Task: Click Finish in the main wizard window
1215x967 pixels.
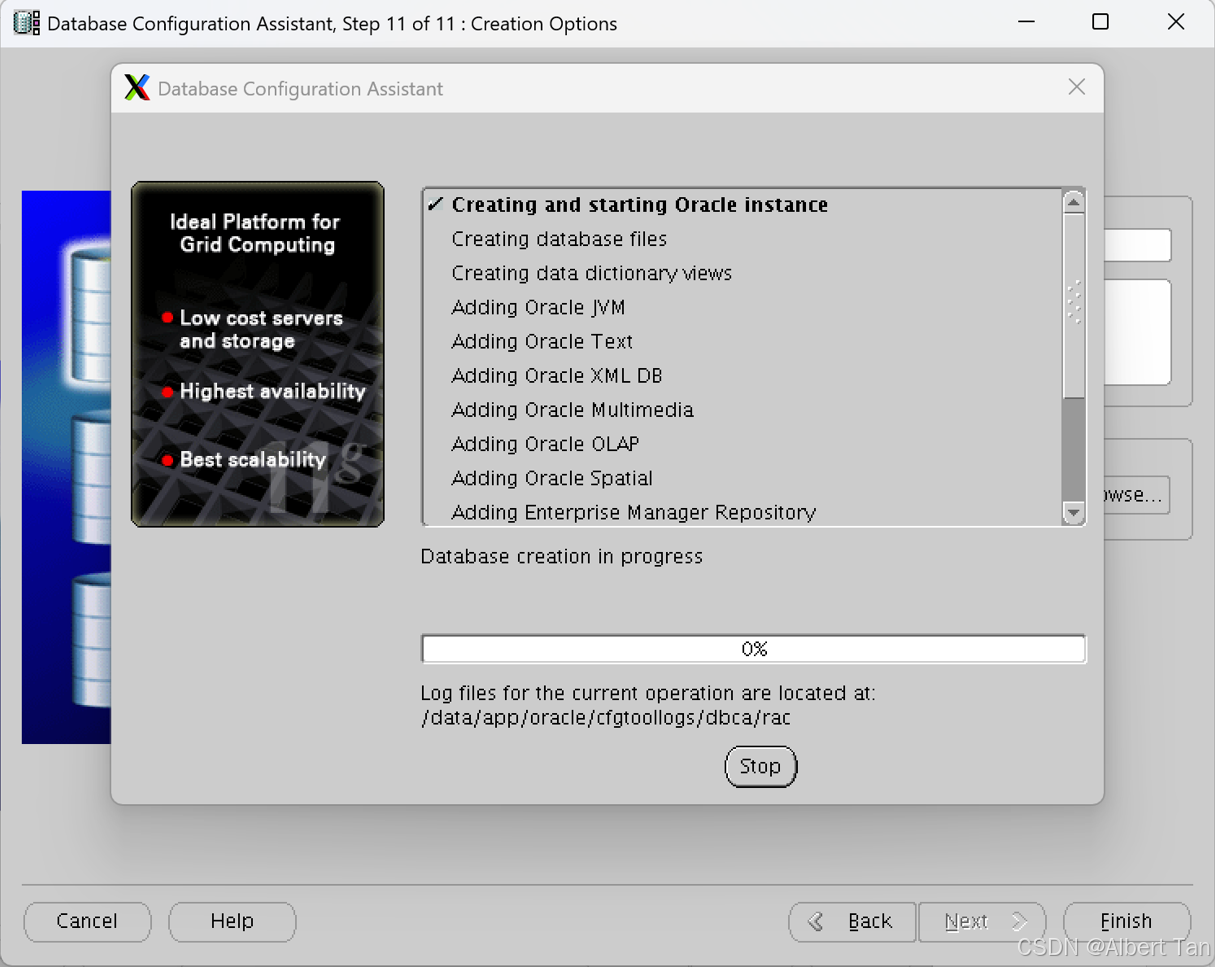Action: [x=1127, y=921]
